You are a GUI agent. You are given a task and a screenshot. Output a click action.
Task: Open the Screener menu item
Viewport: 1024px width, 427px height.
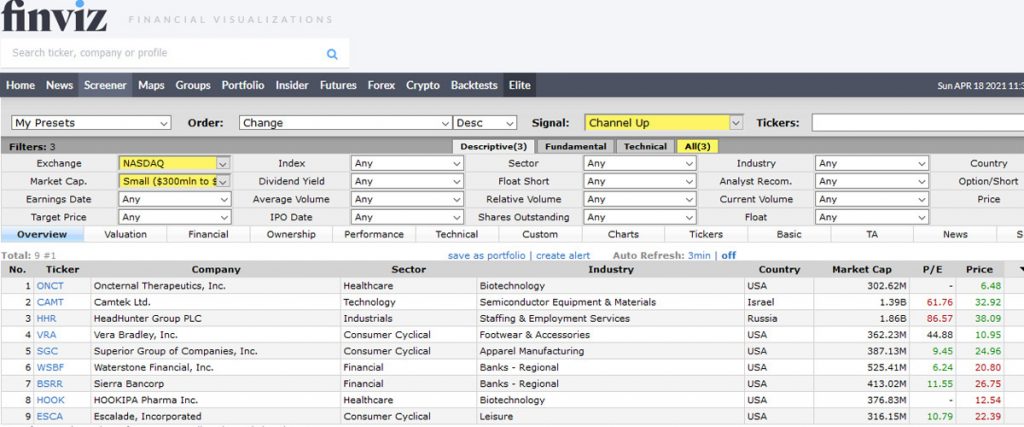coord(105,86)
